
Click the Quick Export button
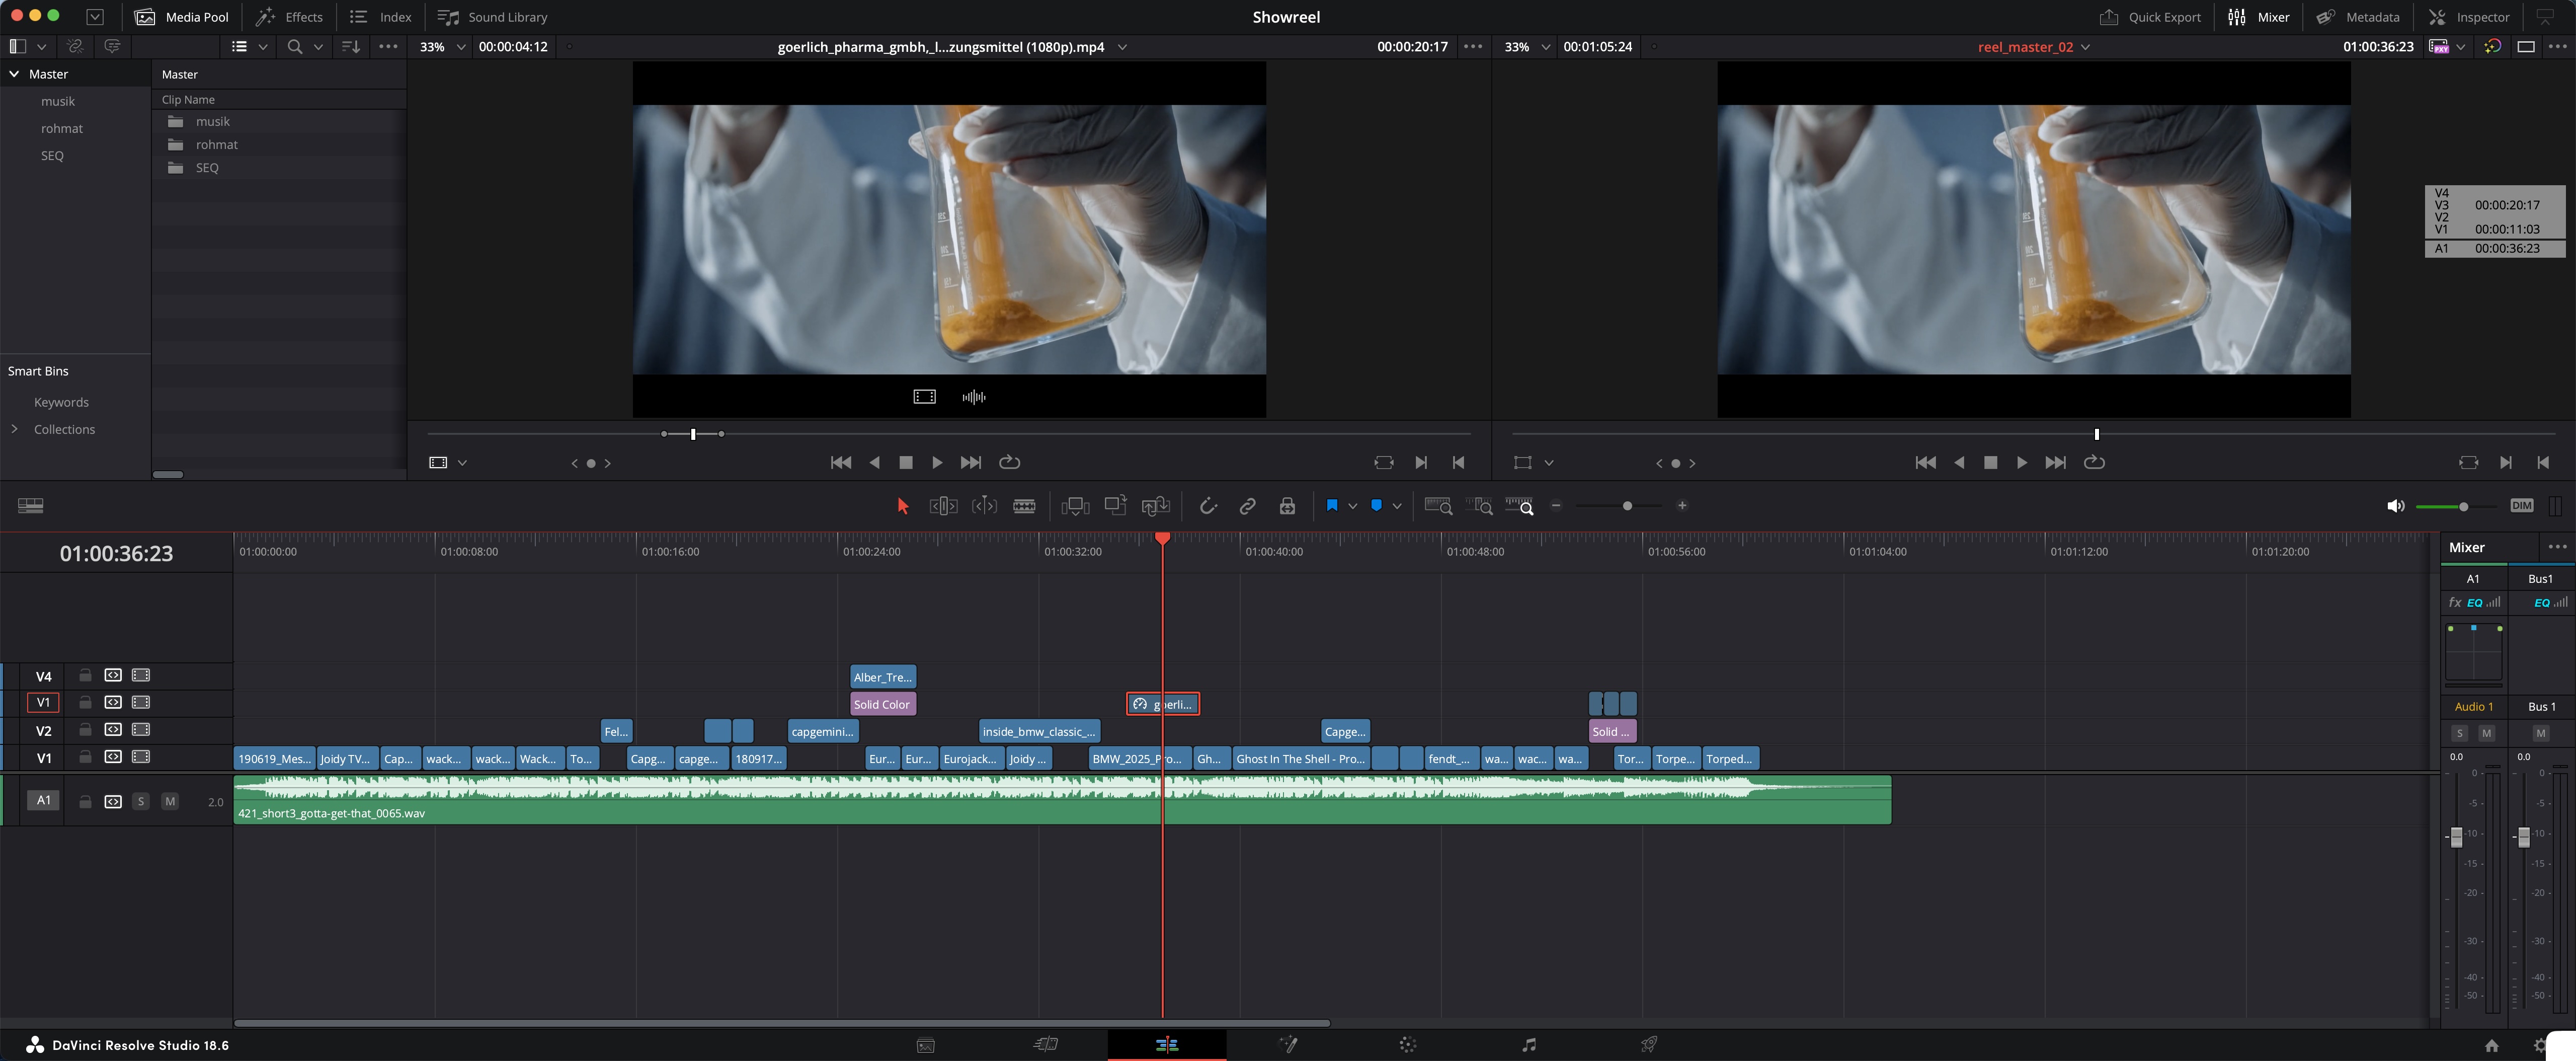[x=2150, y=17]
